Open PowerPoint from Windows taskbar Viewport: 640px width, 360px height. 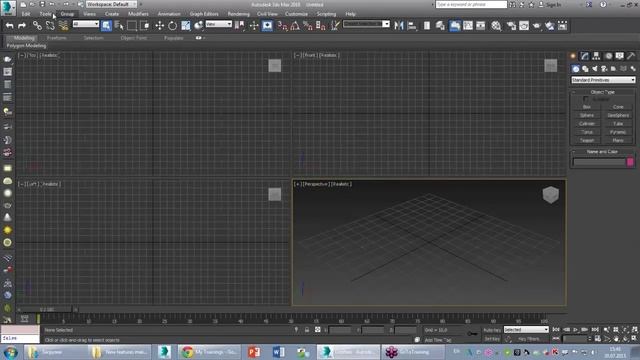254,351
